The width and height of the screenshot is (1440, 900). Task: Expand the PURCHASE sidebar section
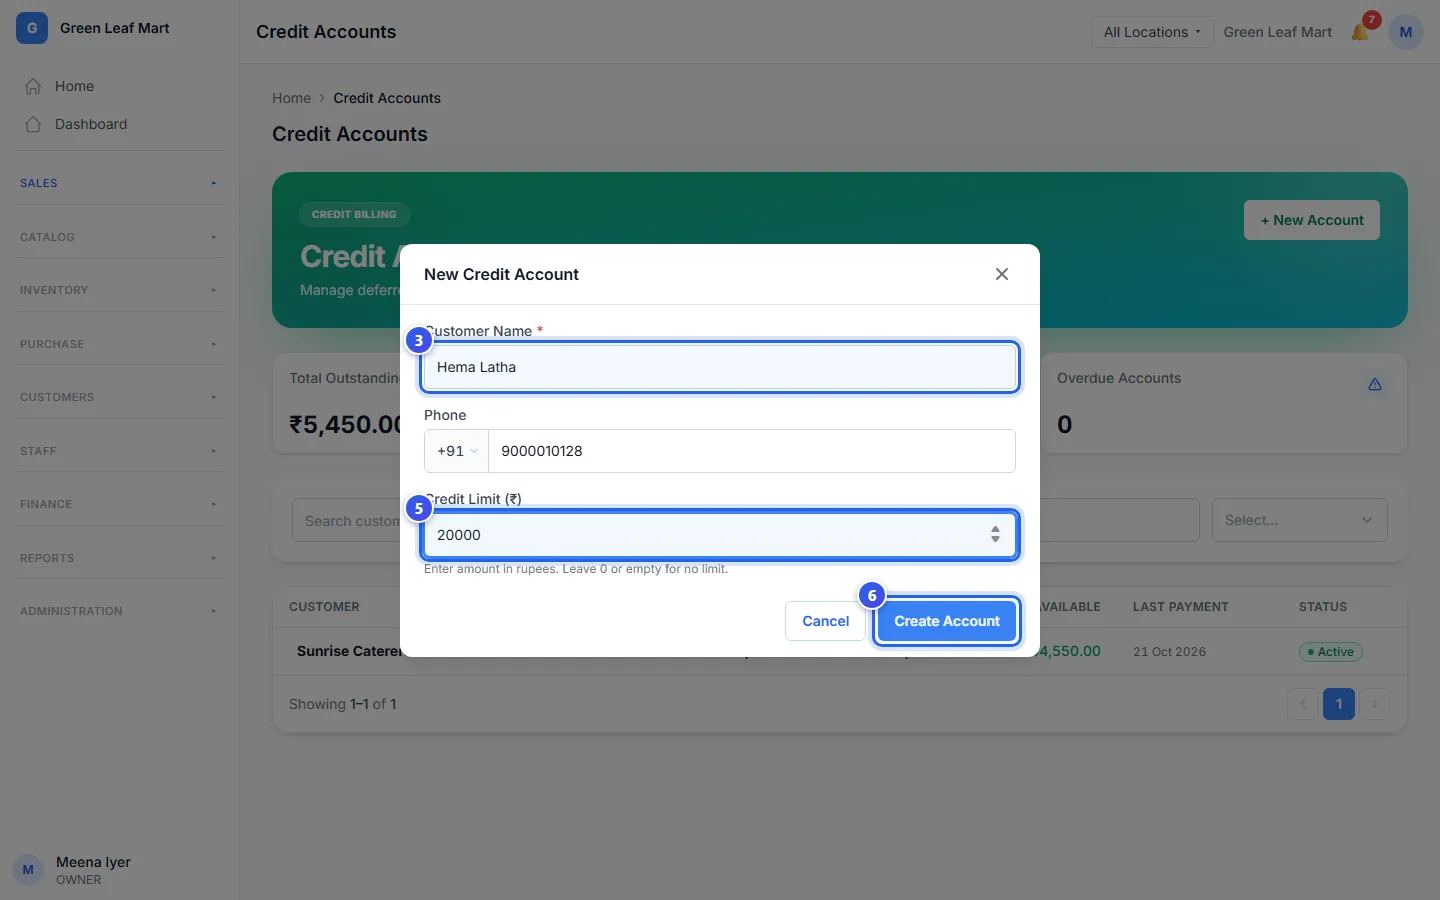(x=120, y=344)
